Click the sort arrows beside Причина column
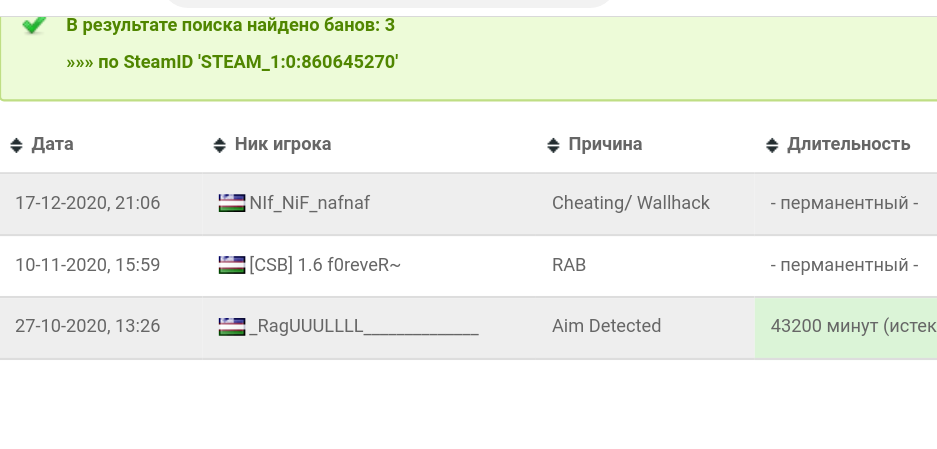Viewport: 937px width, 449px height. tap(553, 145)
